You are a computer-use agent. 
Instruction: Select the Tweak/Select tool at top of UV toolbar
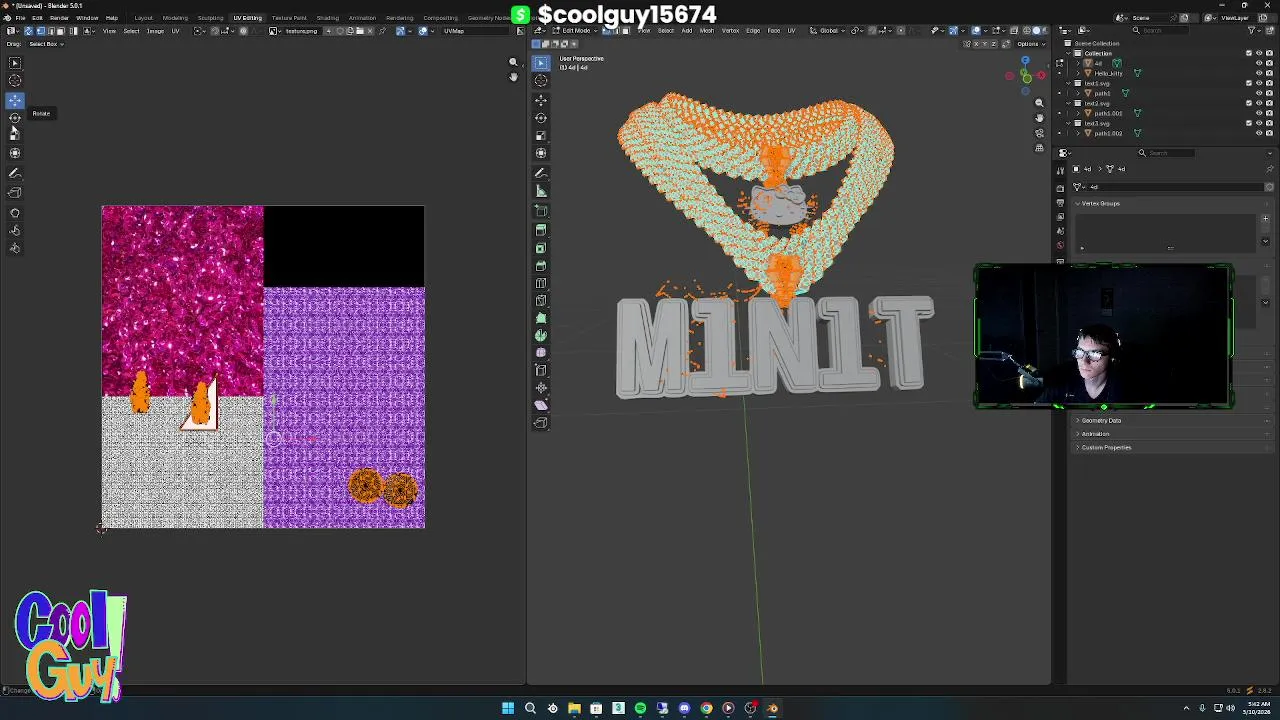(15, 63)
